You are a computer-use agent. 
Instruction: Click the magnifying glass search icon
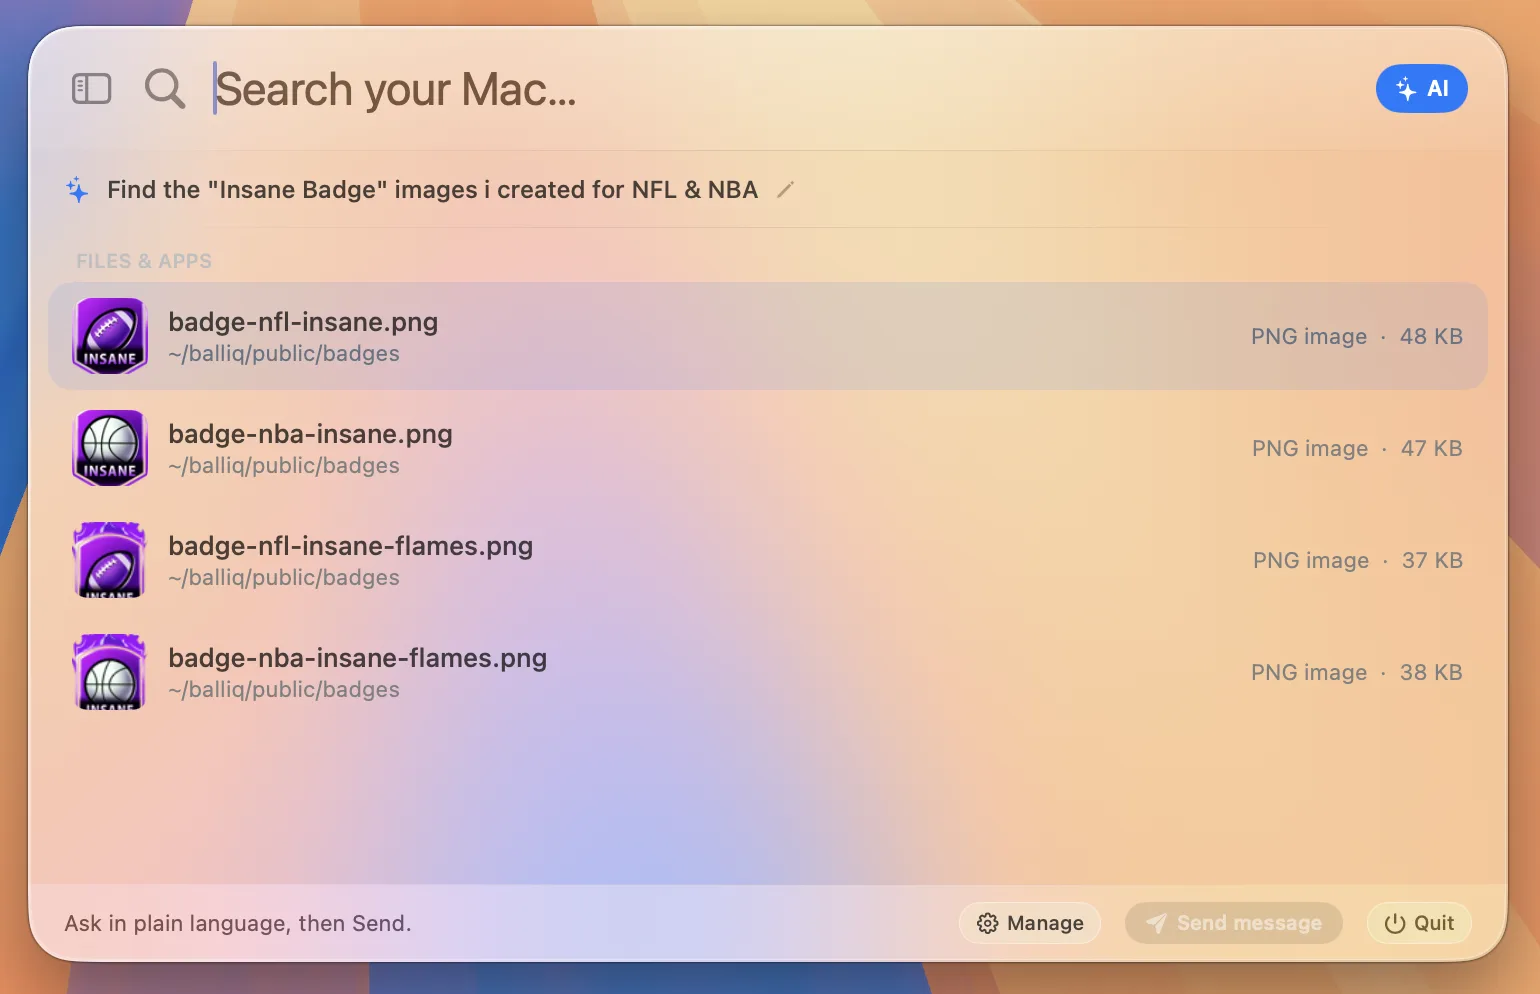tap(165, 89)
